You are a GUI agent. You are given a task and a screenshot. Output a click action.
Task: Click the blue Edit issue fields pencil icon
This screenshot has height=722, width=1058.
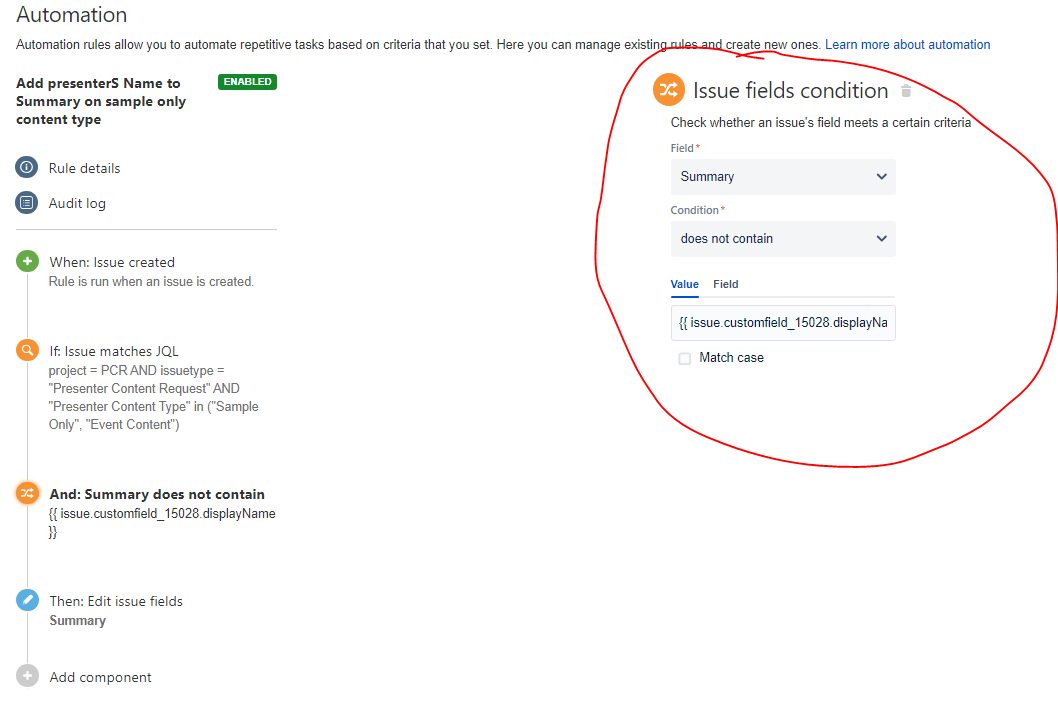point(27,600)
